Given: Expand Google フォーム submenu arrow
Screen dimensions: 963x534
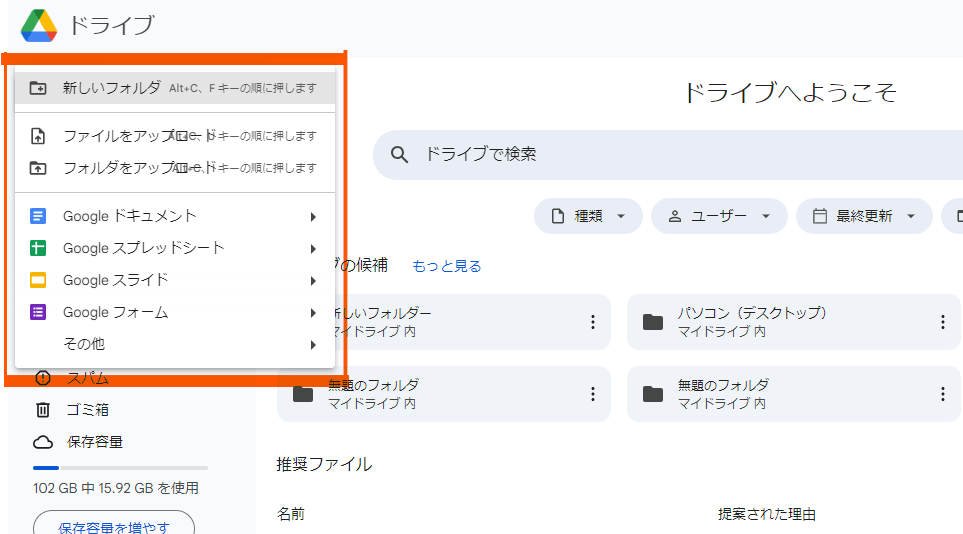Looking at the screenshot, I should 313,313.
